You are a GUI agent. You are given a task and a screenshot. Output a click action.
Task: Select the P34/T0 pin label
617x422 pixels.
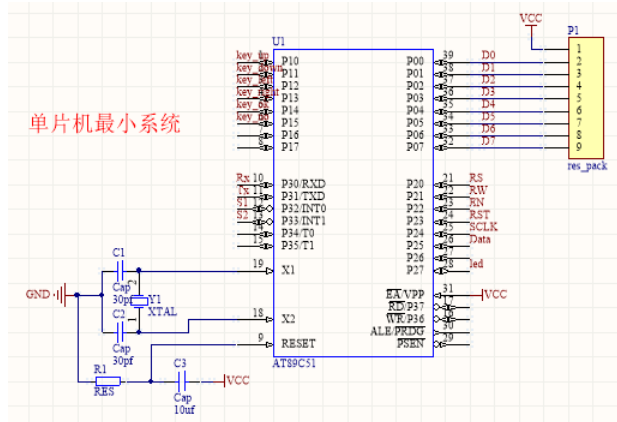click(x=297, y=233)
